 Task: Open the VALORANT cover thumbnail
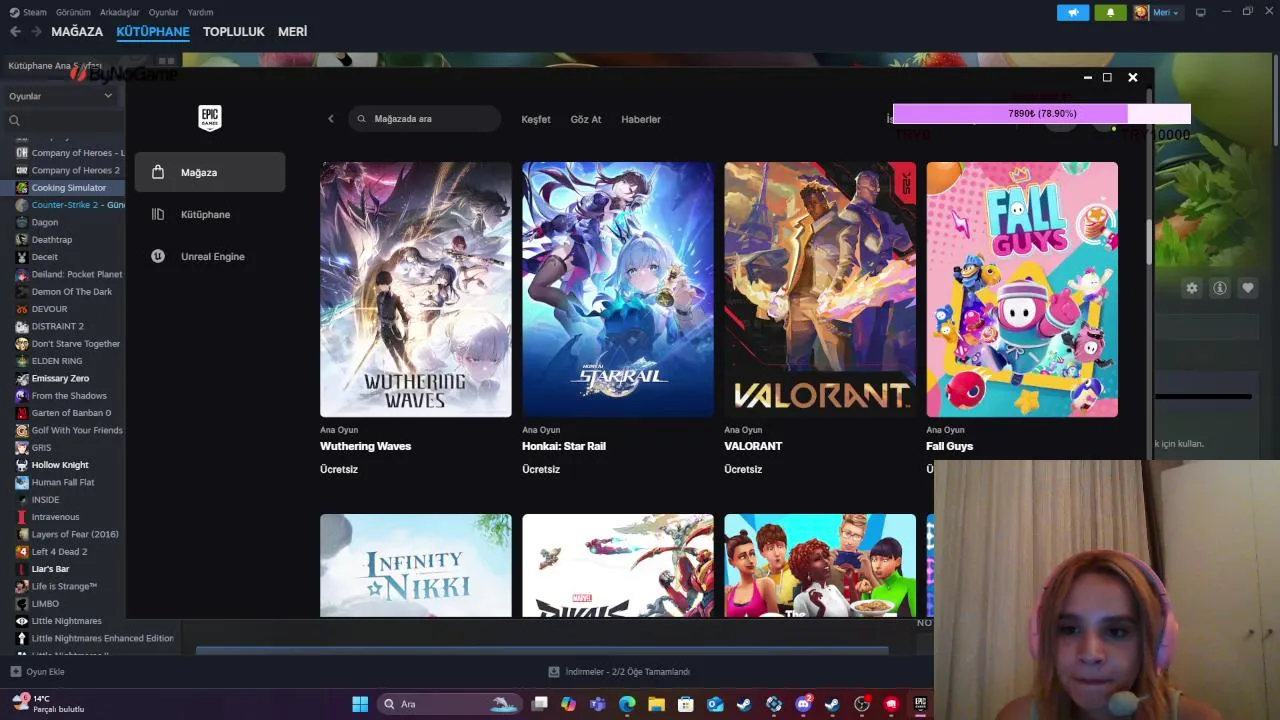[x=820, y=289]
